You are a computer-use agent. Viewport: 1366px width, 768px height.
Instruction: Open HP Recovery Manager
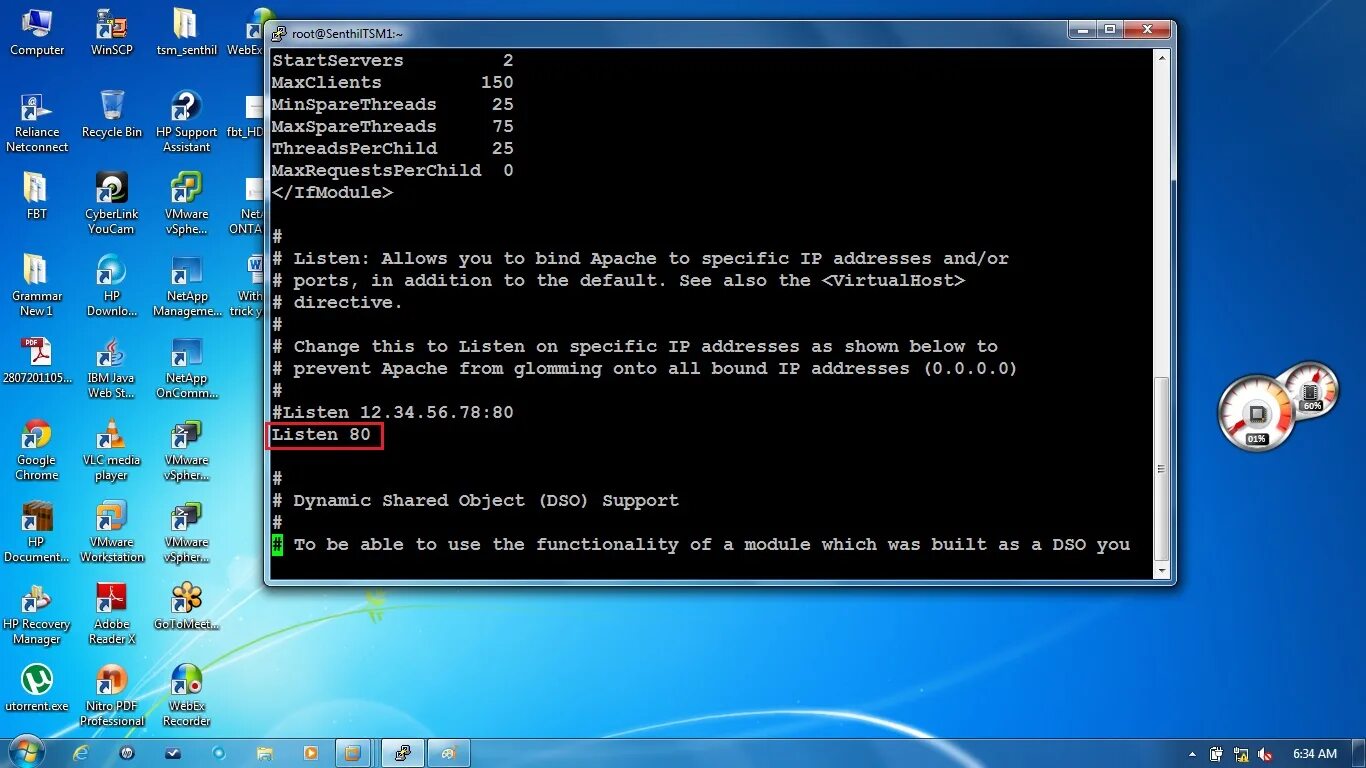click(37, 613)
